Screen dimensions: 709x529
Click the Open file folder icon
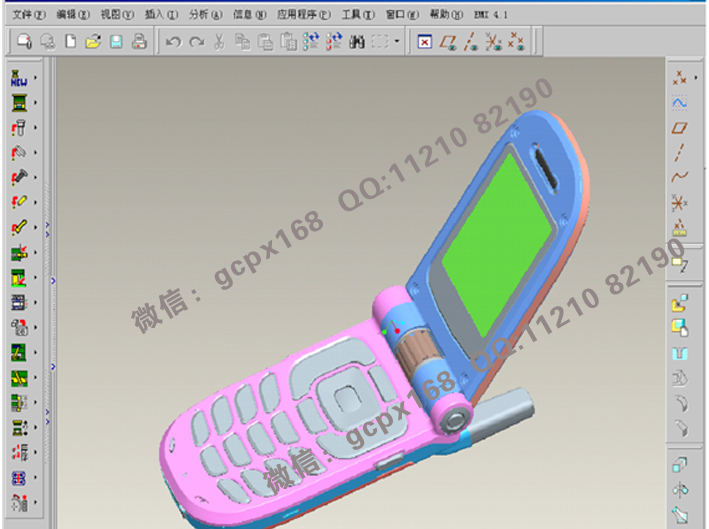93,42
